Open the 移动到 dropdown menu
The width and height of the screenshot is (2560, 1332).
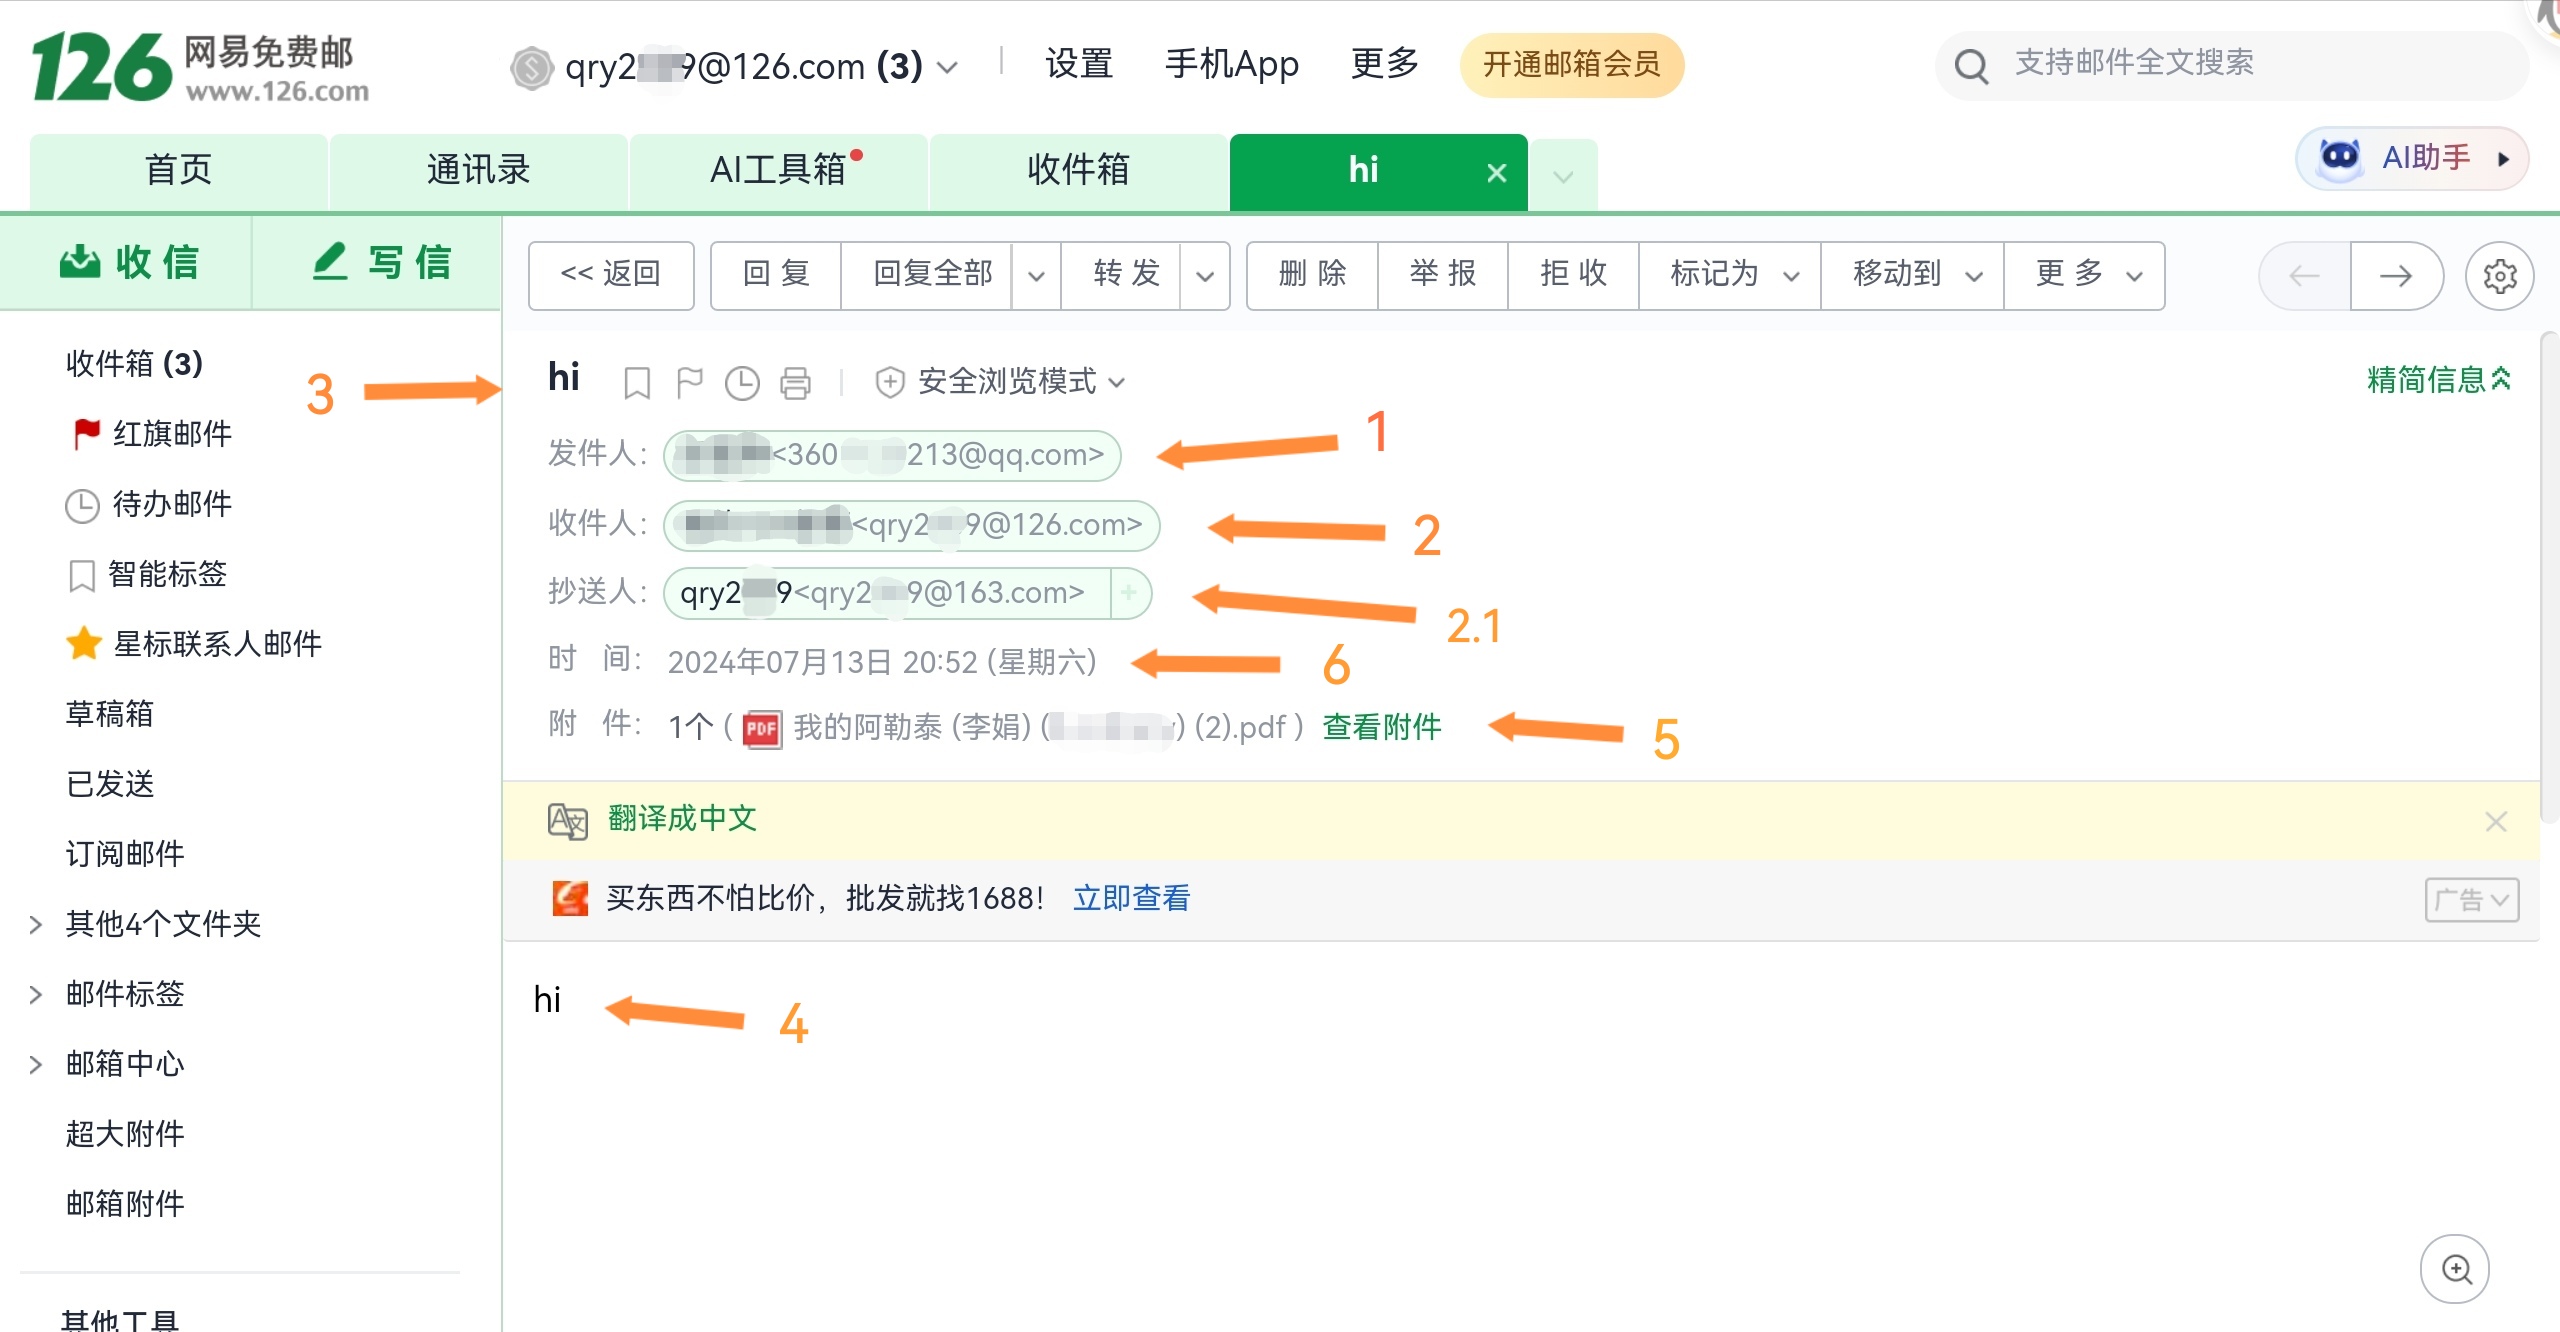[x=1914, y=275]
